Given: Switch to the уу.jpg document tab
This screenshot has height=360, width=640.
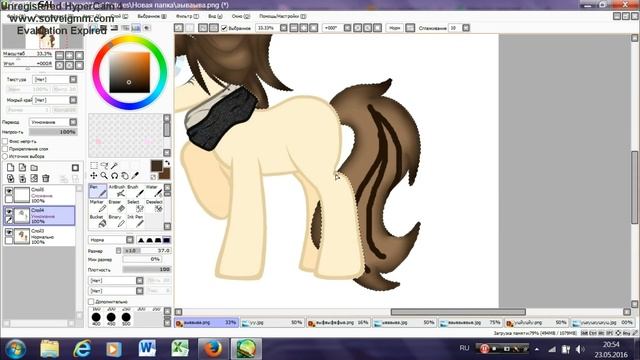Looking at the screenshot, I should (x=272, y=323).
